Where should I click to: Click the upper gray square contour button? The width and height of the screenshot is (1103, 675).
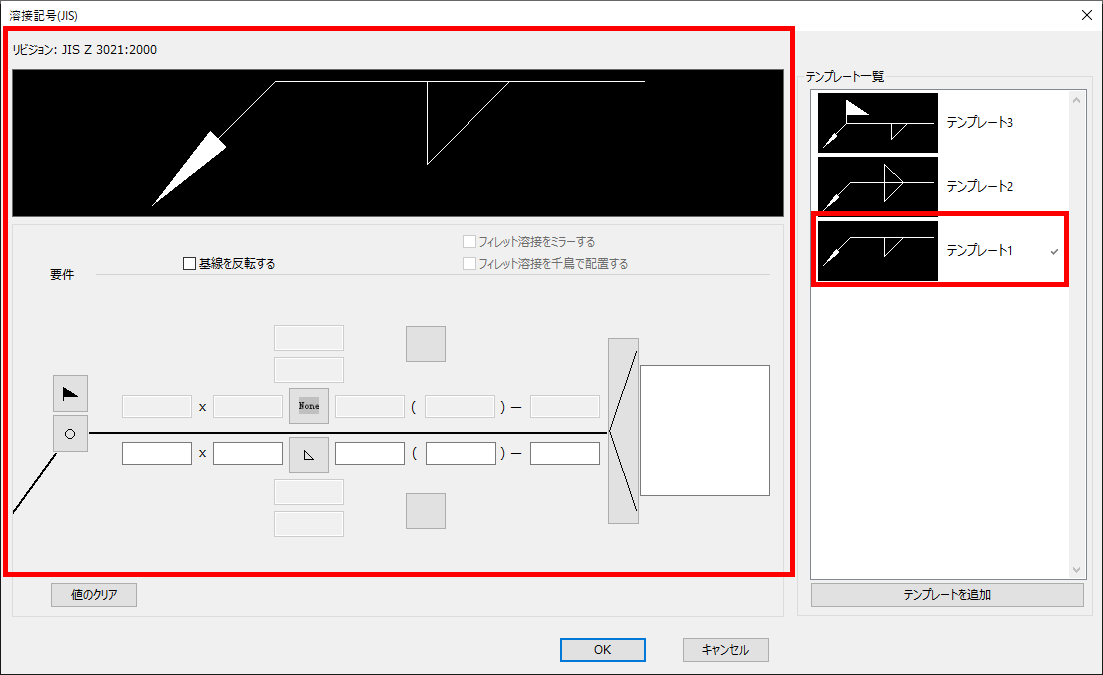[425, 343]
